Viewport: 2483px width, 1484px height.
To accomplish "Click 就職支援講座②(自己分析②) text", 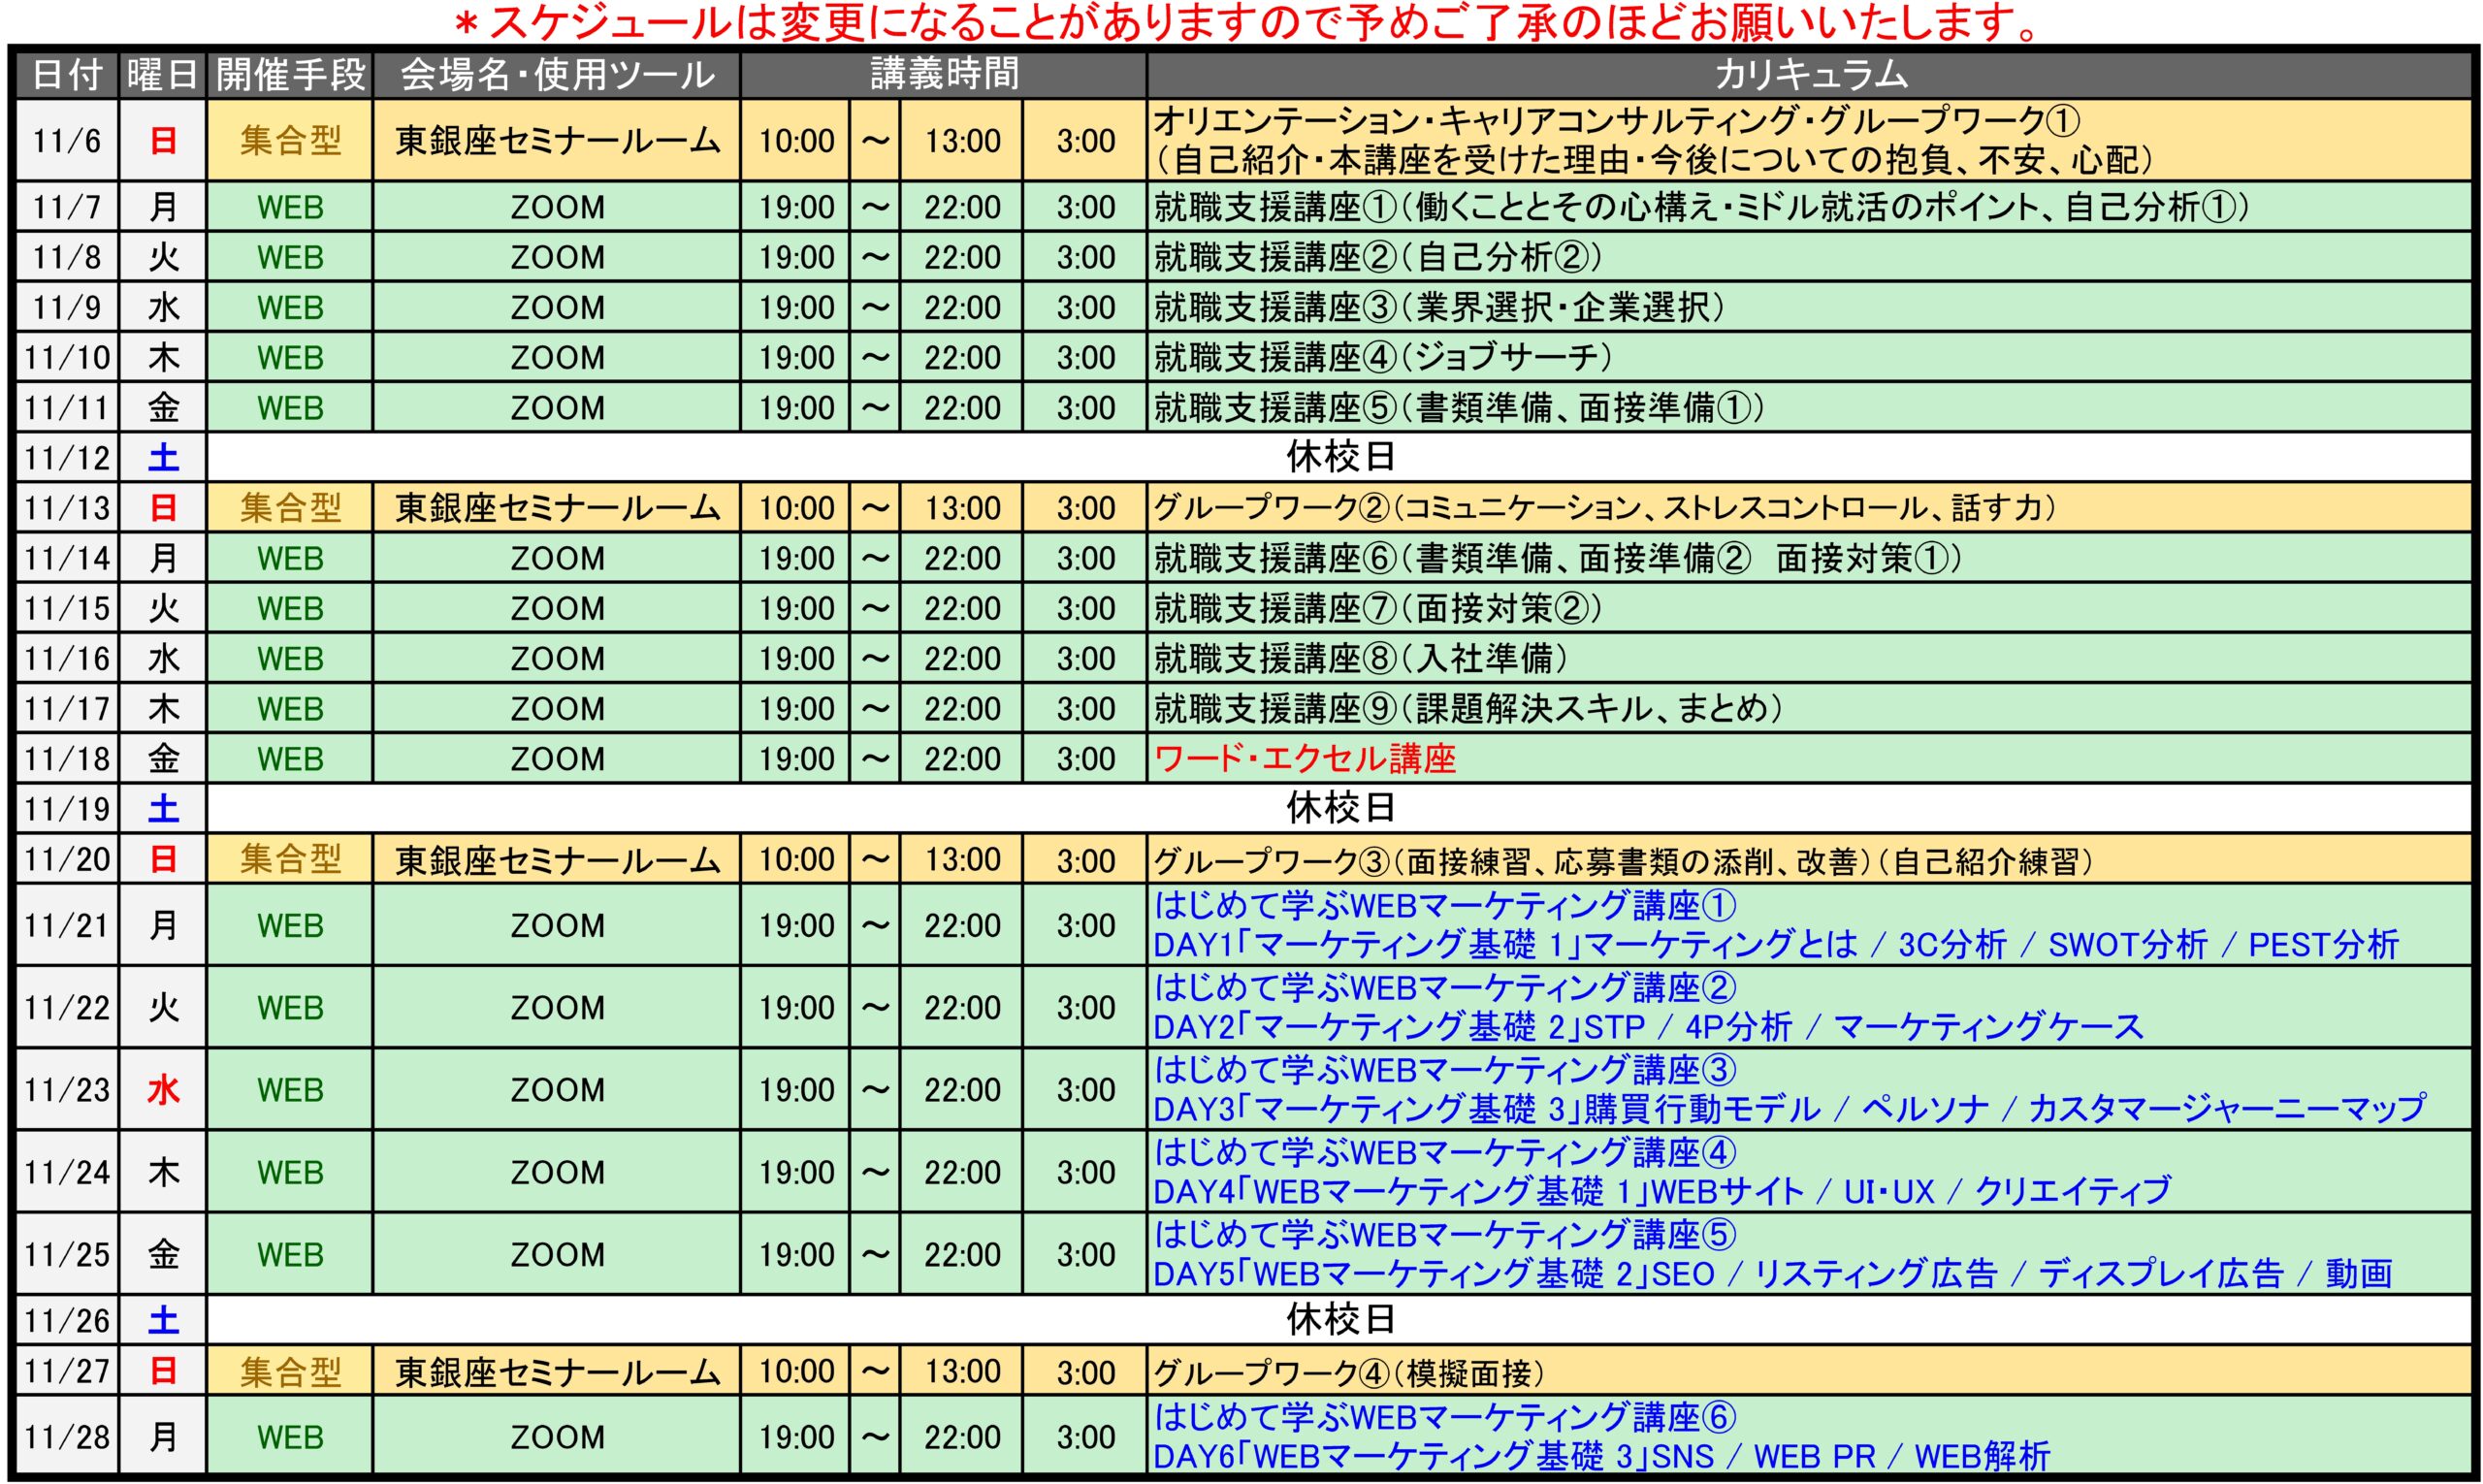I will (x=1377, y=257).
